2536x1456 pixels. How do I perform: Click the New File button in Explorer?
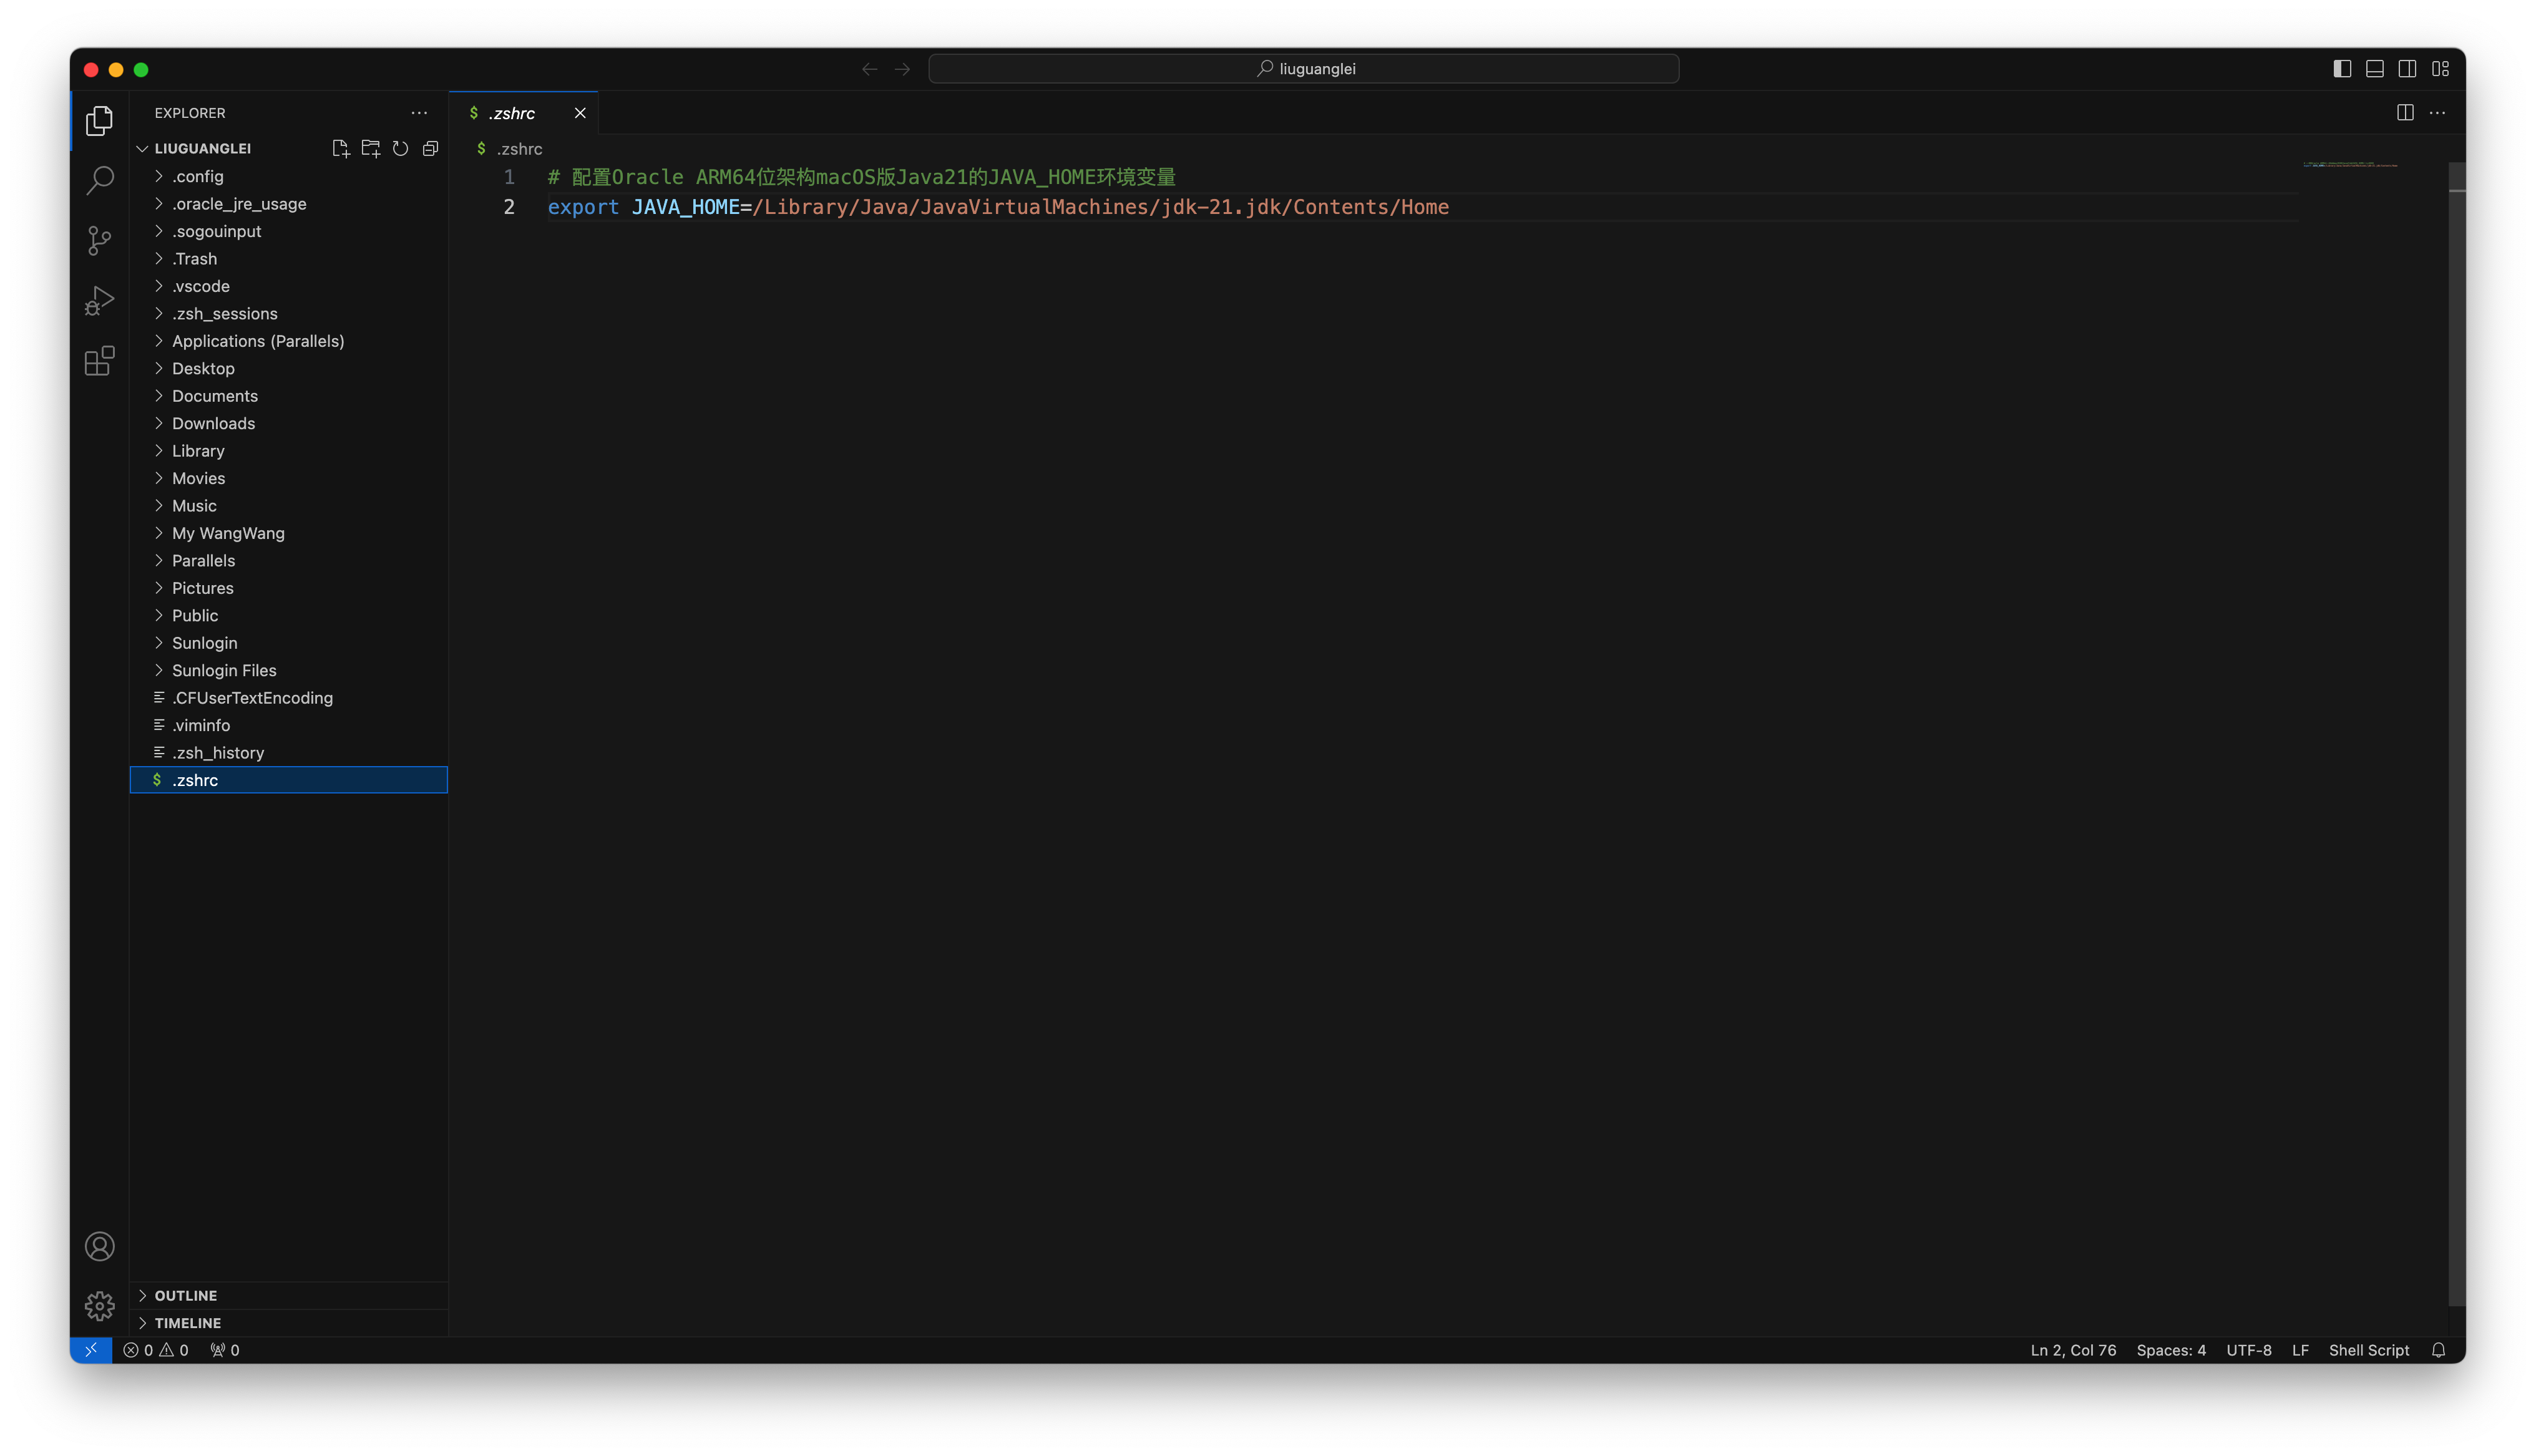[341, 148]
